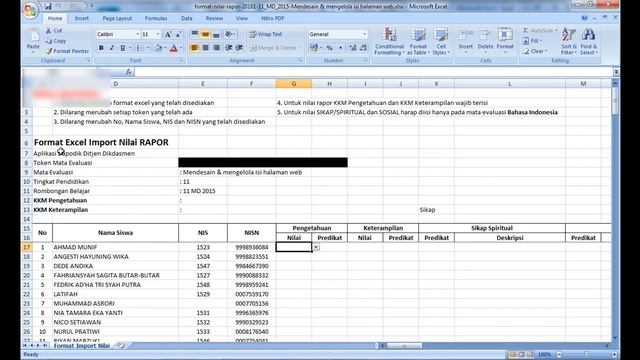Increase the cell indent
Screen dimensions: 640x360
click(x=239, y=48)
